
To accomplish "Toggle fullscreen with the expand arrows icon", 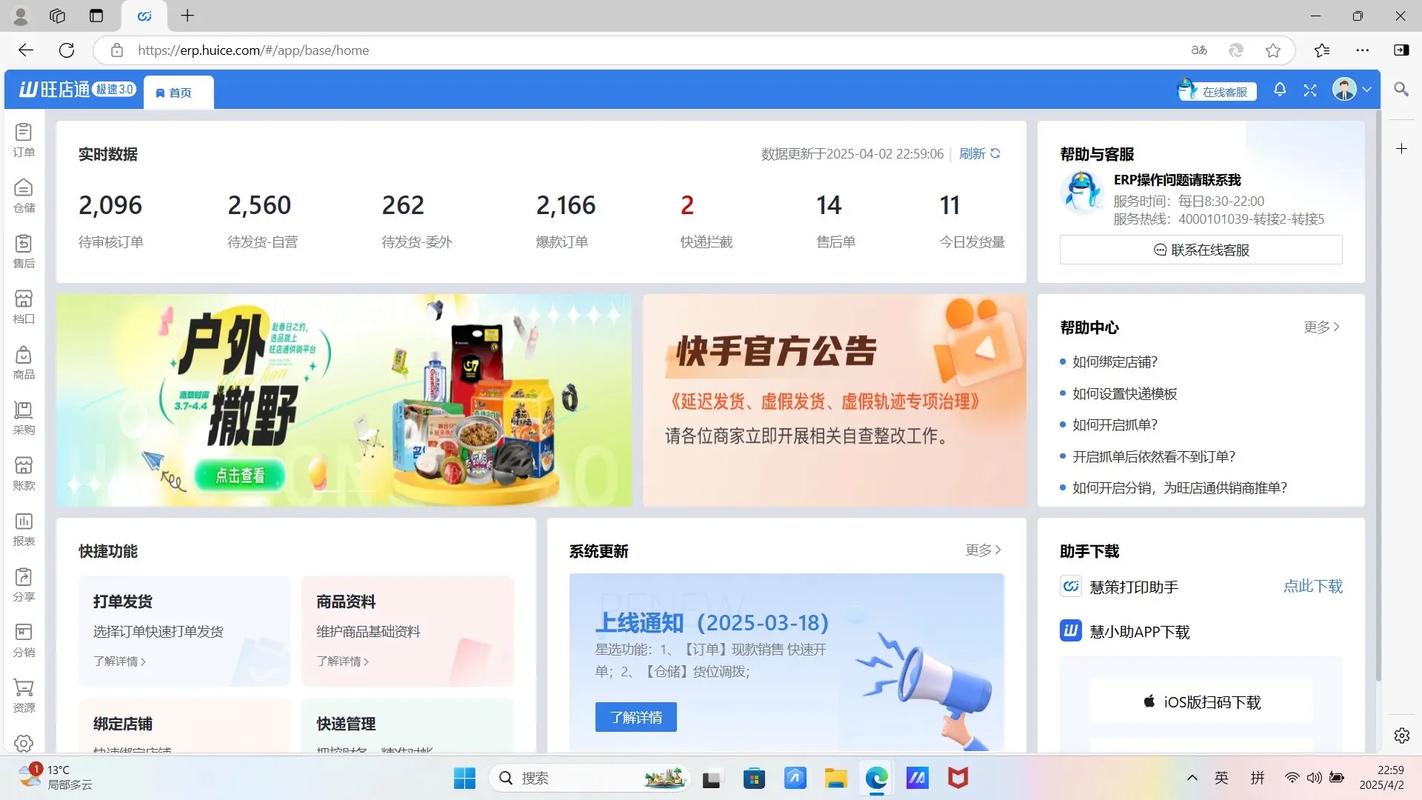I will pyautogui.click(x=1310, y=90).
